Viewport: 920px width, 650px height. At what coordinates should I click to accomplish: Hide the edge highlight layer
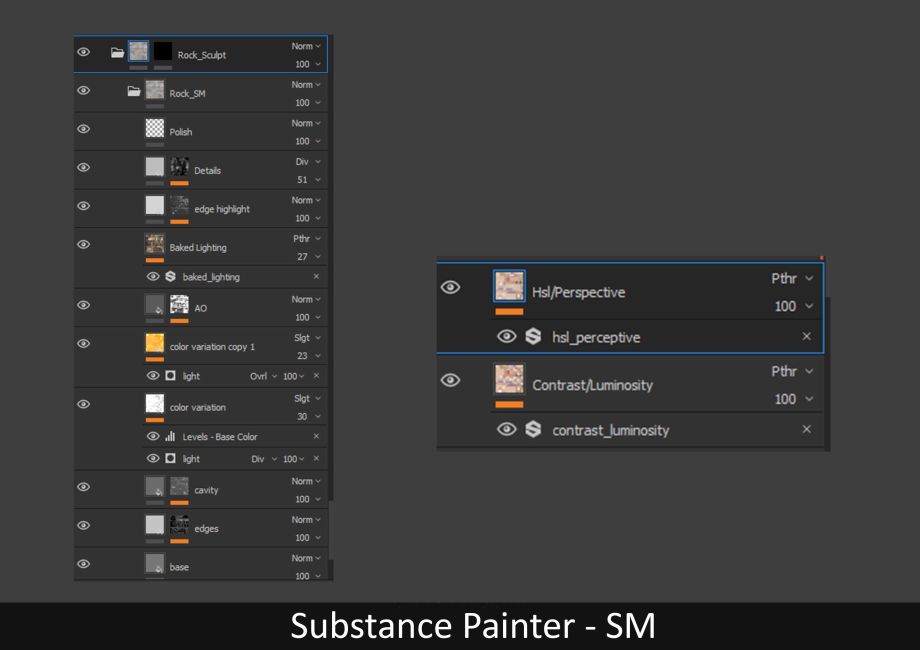coord(83,206)
